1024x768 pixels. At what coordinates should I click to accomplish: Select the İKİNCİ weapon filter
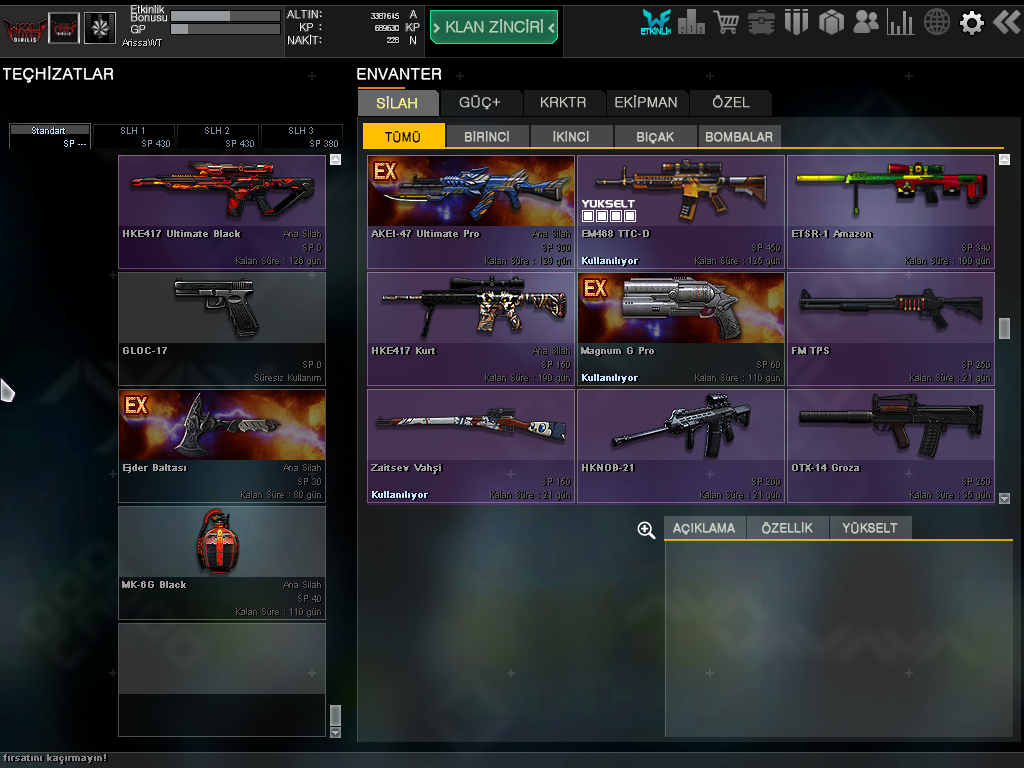pos(571,136)
